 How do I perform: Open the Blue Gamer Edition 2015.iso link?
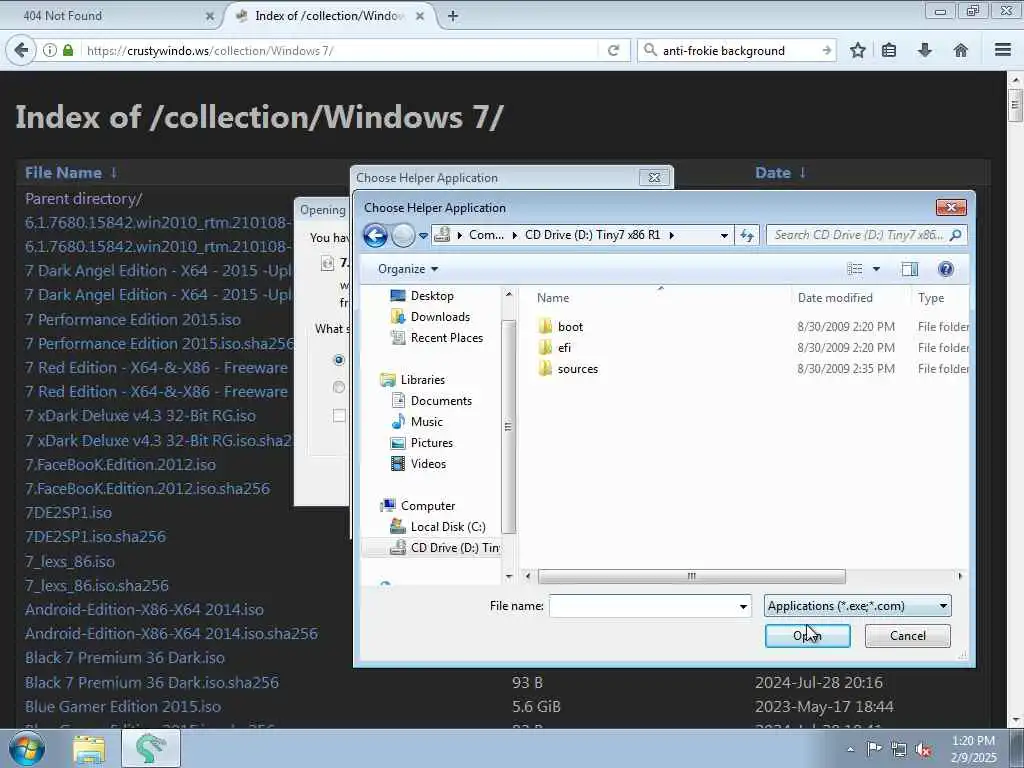(123, 707)
